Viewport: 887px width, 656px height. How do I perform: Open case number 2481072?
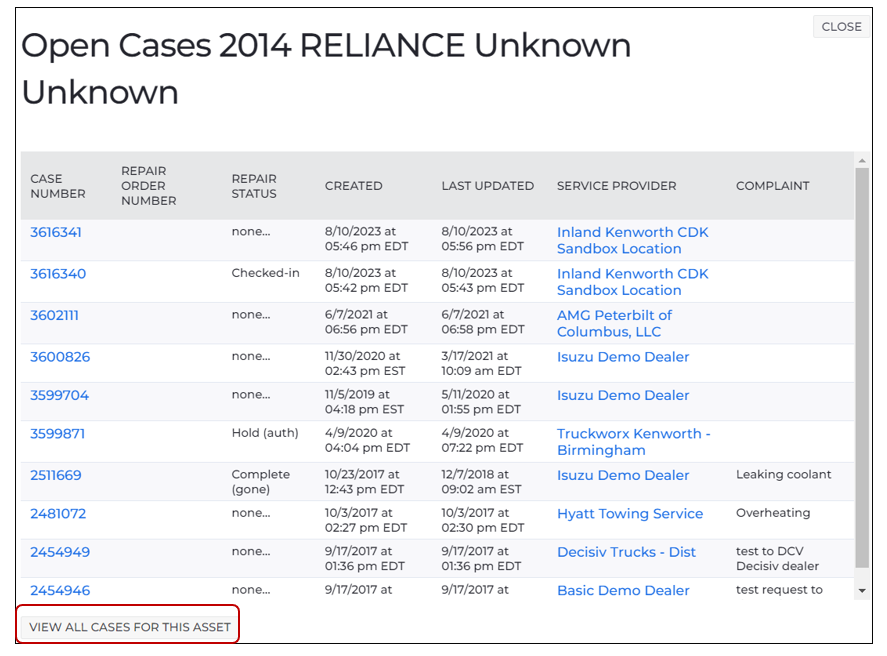click(x=58, y=513)
